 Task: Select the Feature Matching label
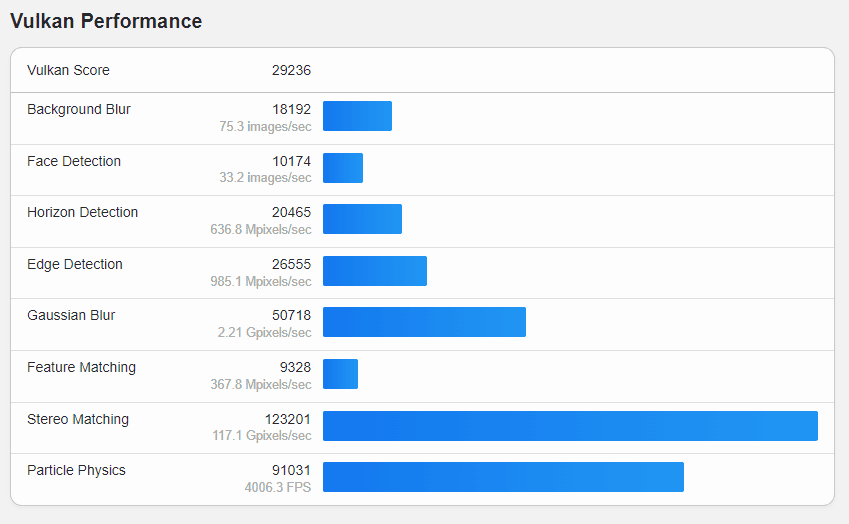tap(82, 367)
